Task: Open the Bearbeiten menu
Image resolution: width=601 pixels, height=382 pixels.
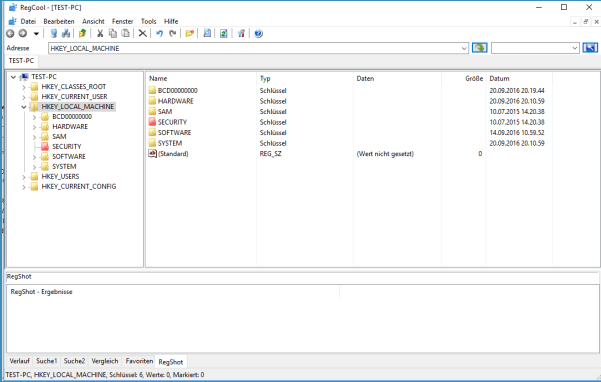Action: point(59,21)
